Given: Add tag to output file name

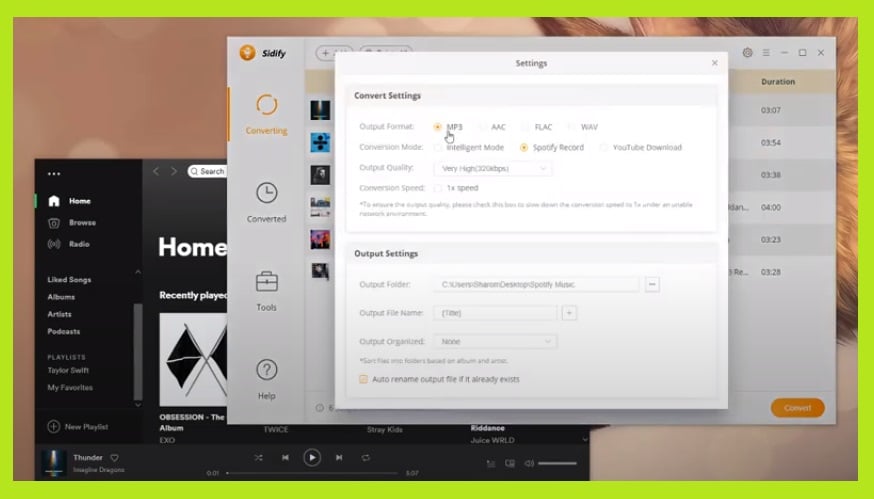Looking at the screenshot, I should (x=569, y=313).
